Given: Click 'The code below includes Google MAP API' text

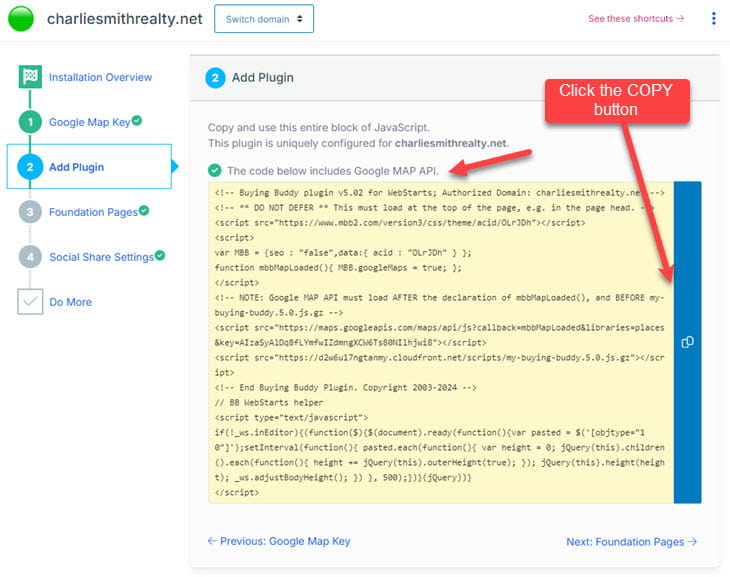Looking at the screenshot, I should tap(332, 171).
